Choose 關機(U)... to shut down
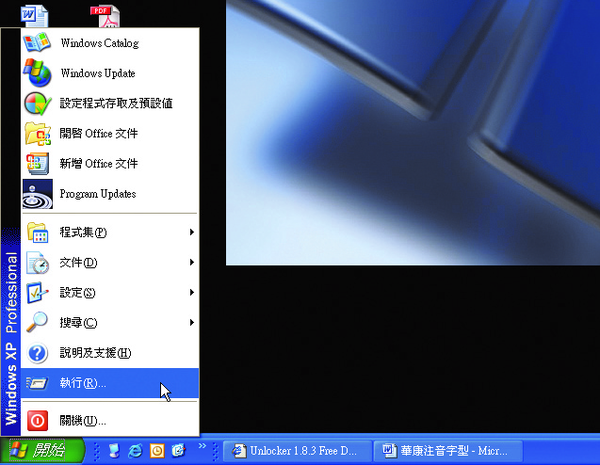 [x=110, y=421]
